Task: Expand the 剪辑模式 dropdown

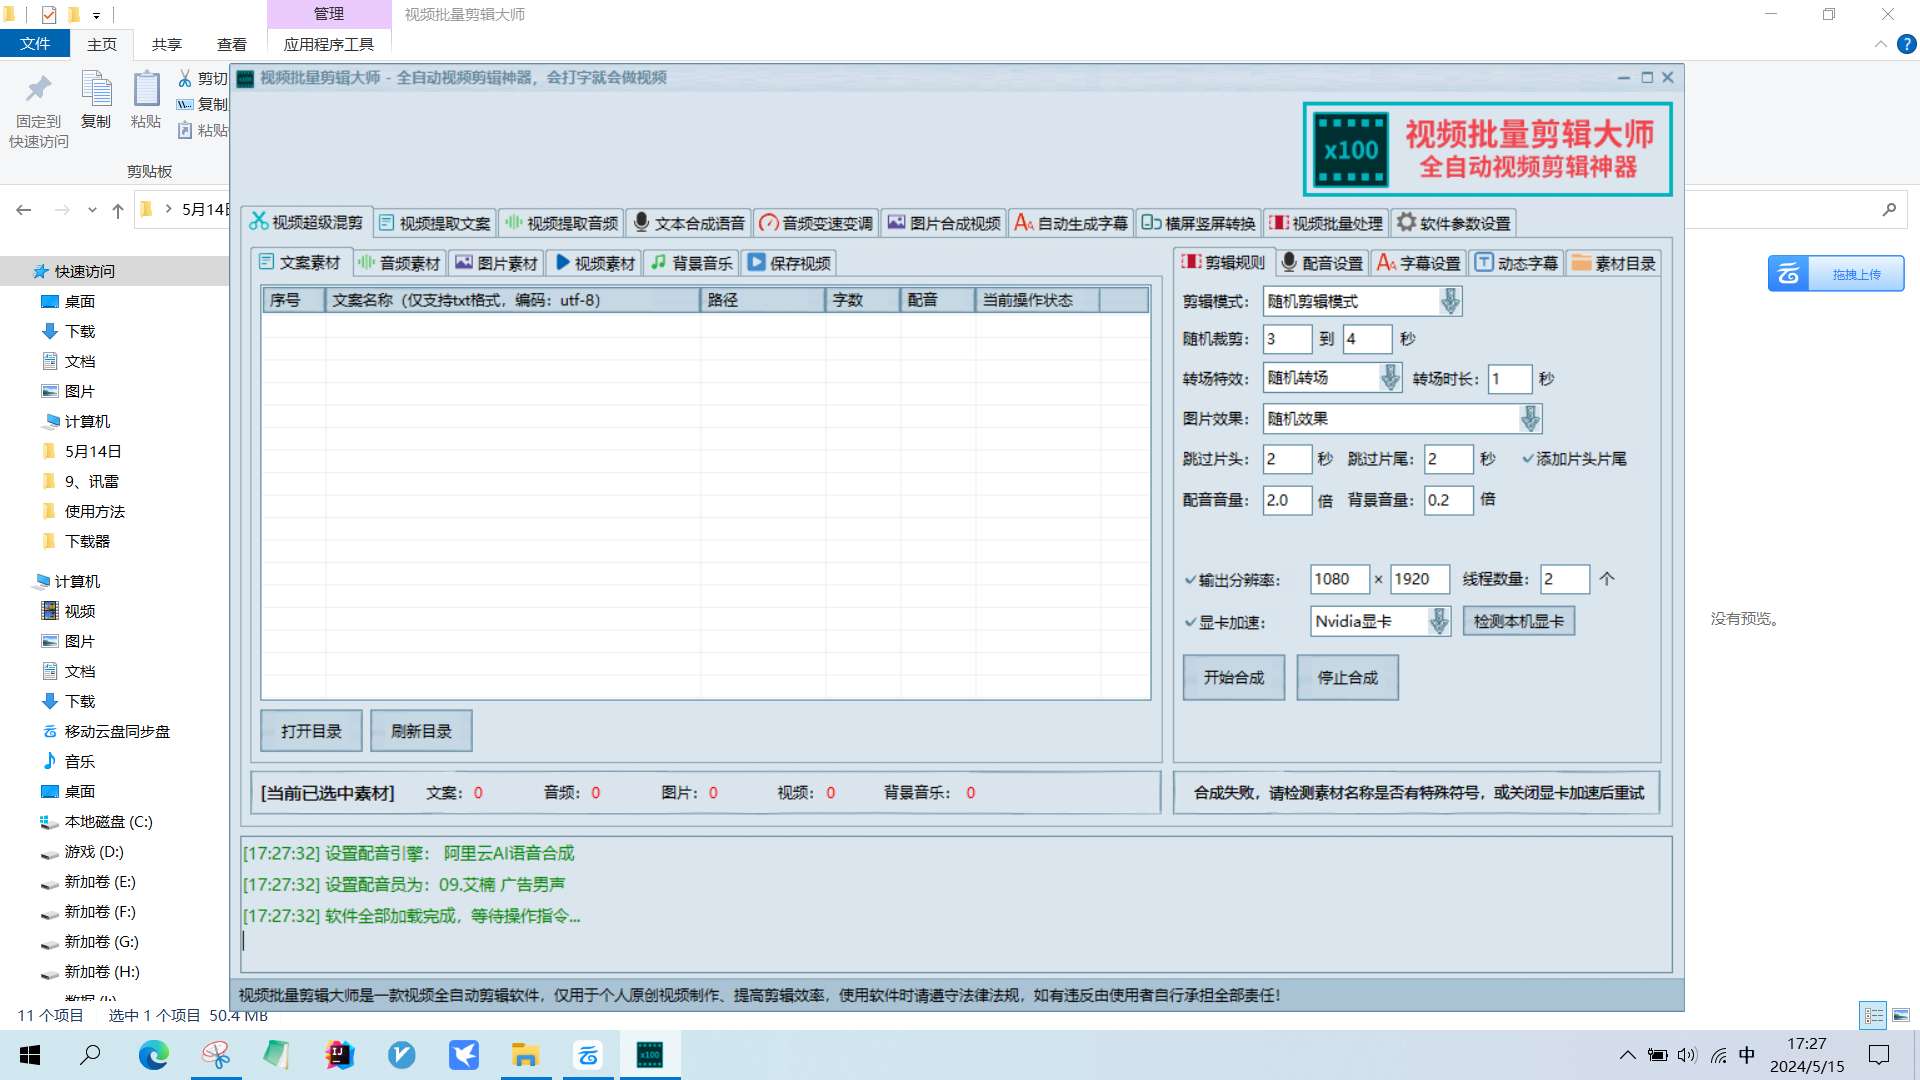Action: pos(1449,301)
